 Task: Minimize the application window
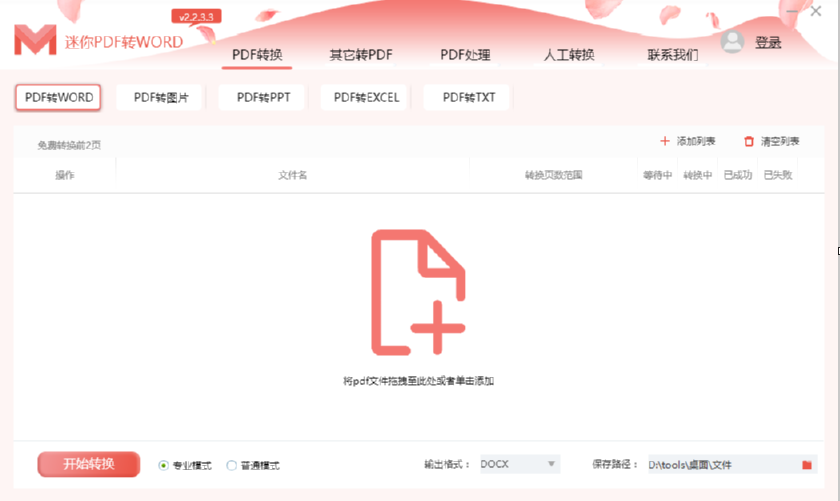coord(792,11)
